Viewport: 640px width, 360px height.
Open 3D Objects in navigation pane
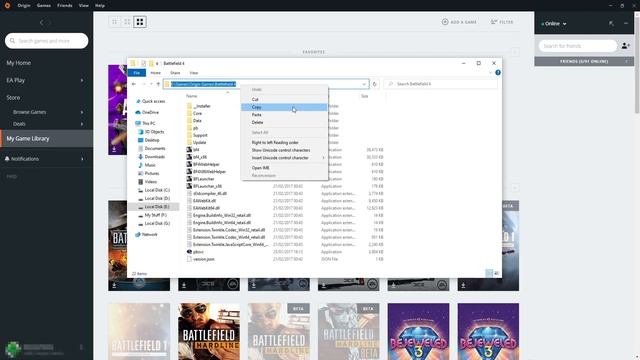154,132
